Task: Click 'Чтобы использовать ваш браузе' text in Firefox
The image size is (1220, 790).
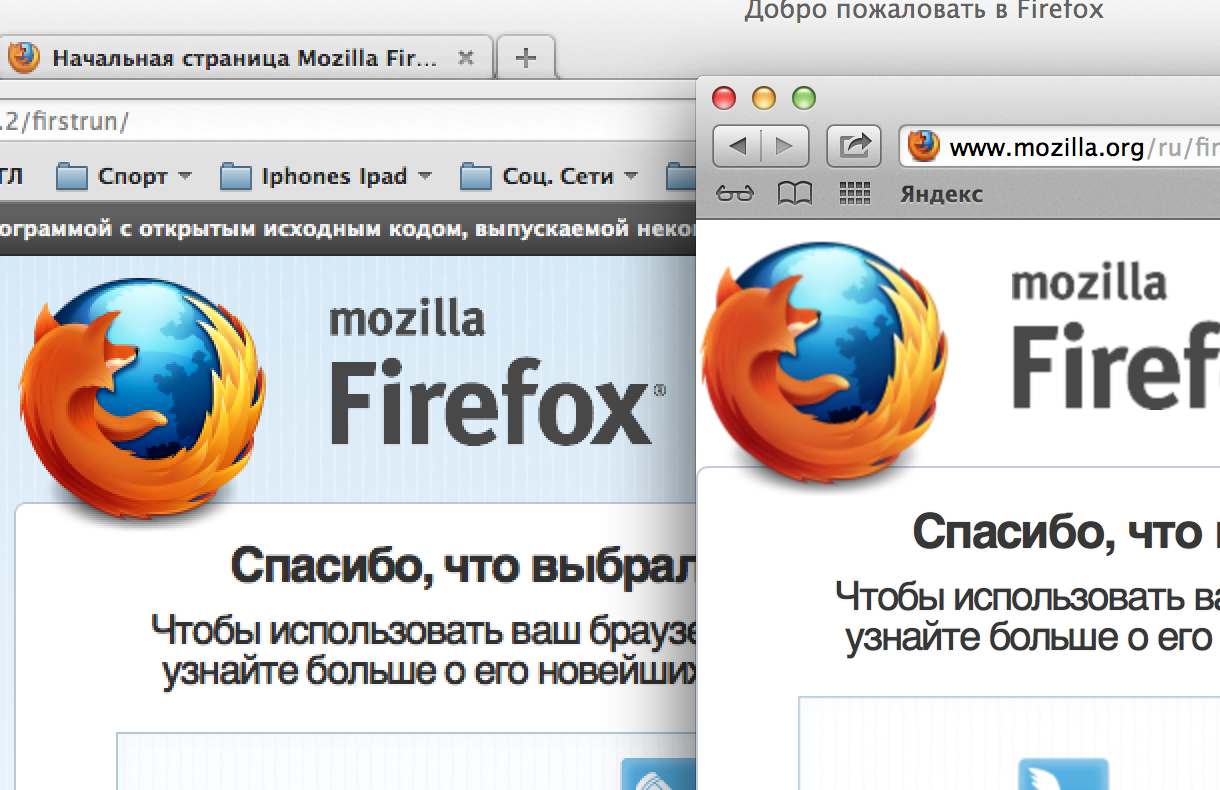Action: 423,631
